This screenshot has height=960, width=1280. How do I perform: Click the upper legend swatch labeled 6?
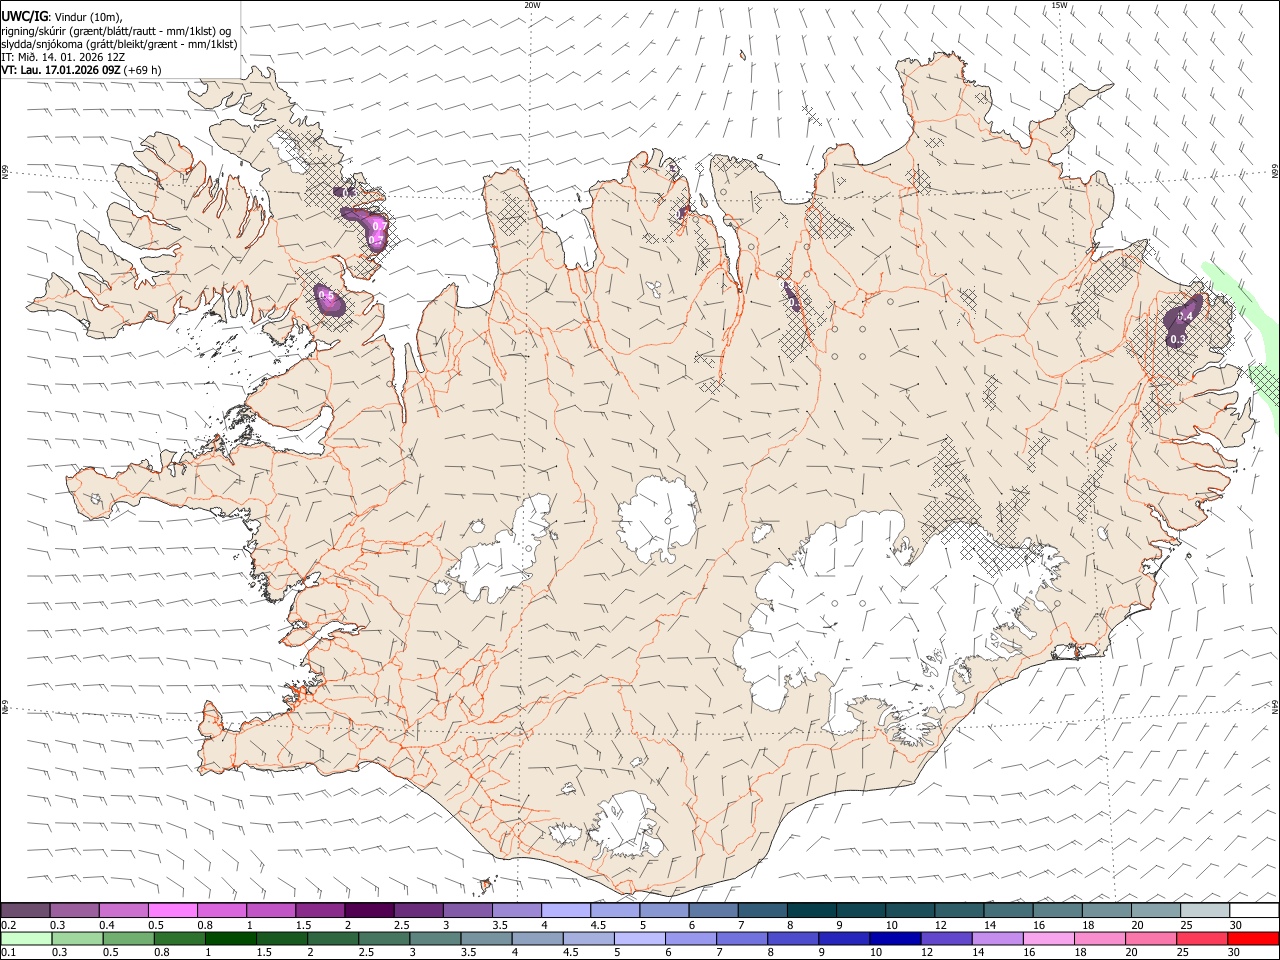click(714, 911)
